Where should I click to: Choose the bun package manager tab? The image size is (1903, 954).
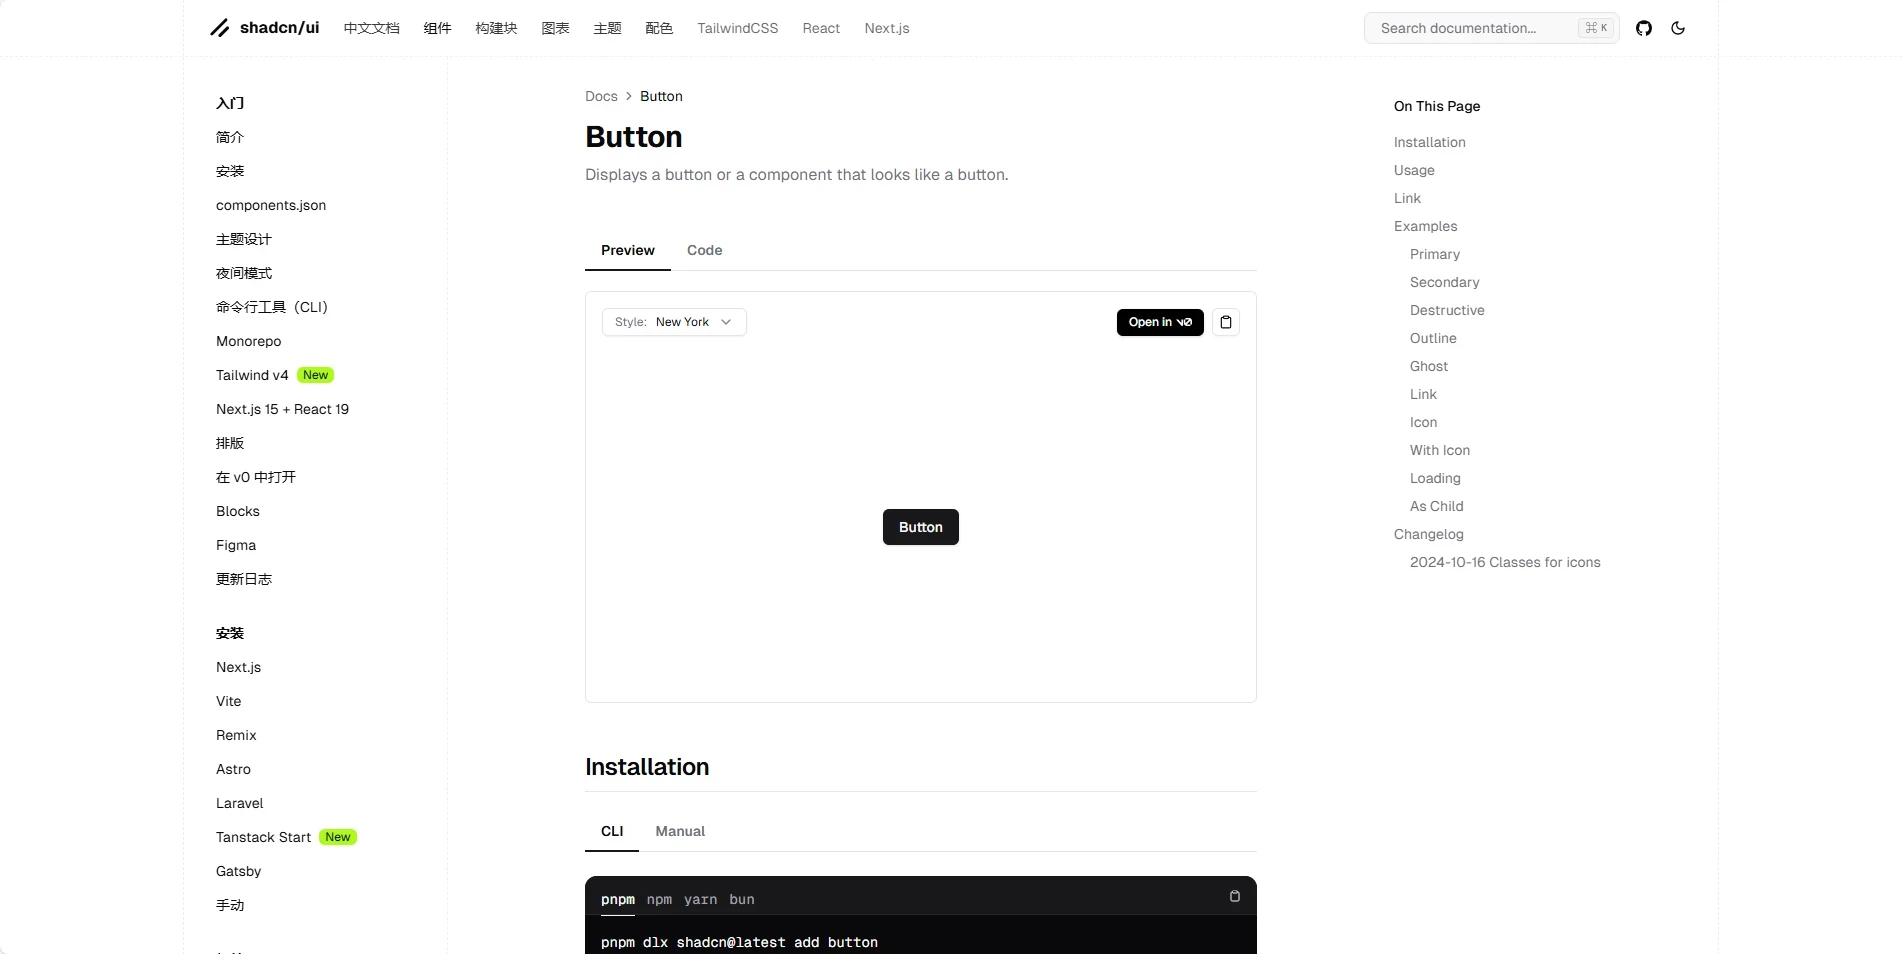click(741, 899)
